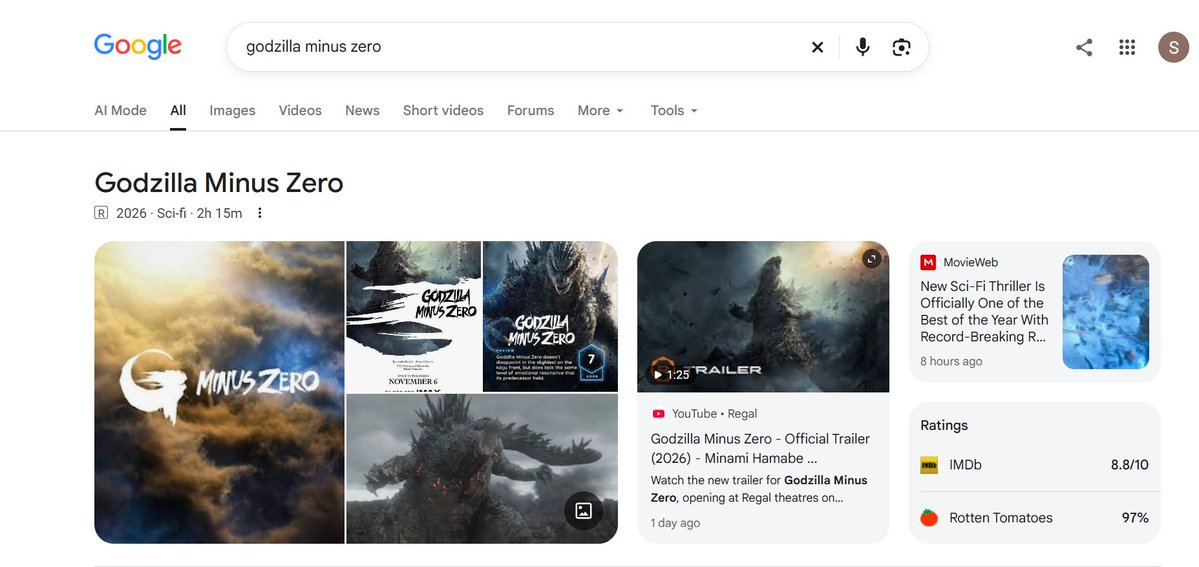Click the MovieWeb source name
The height and width of the screenshot is (567, 1199).
970,262
